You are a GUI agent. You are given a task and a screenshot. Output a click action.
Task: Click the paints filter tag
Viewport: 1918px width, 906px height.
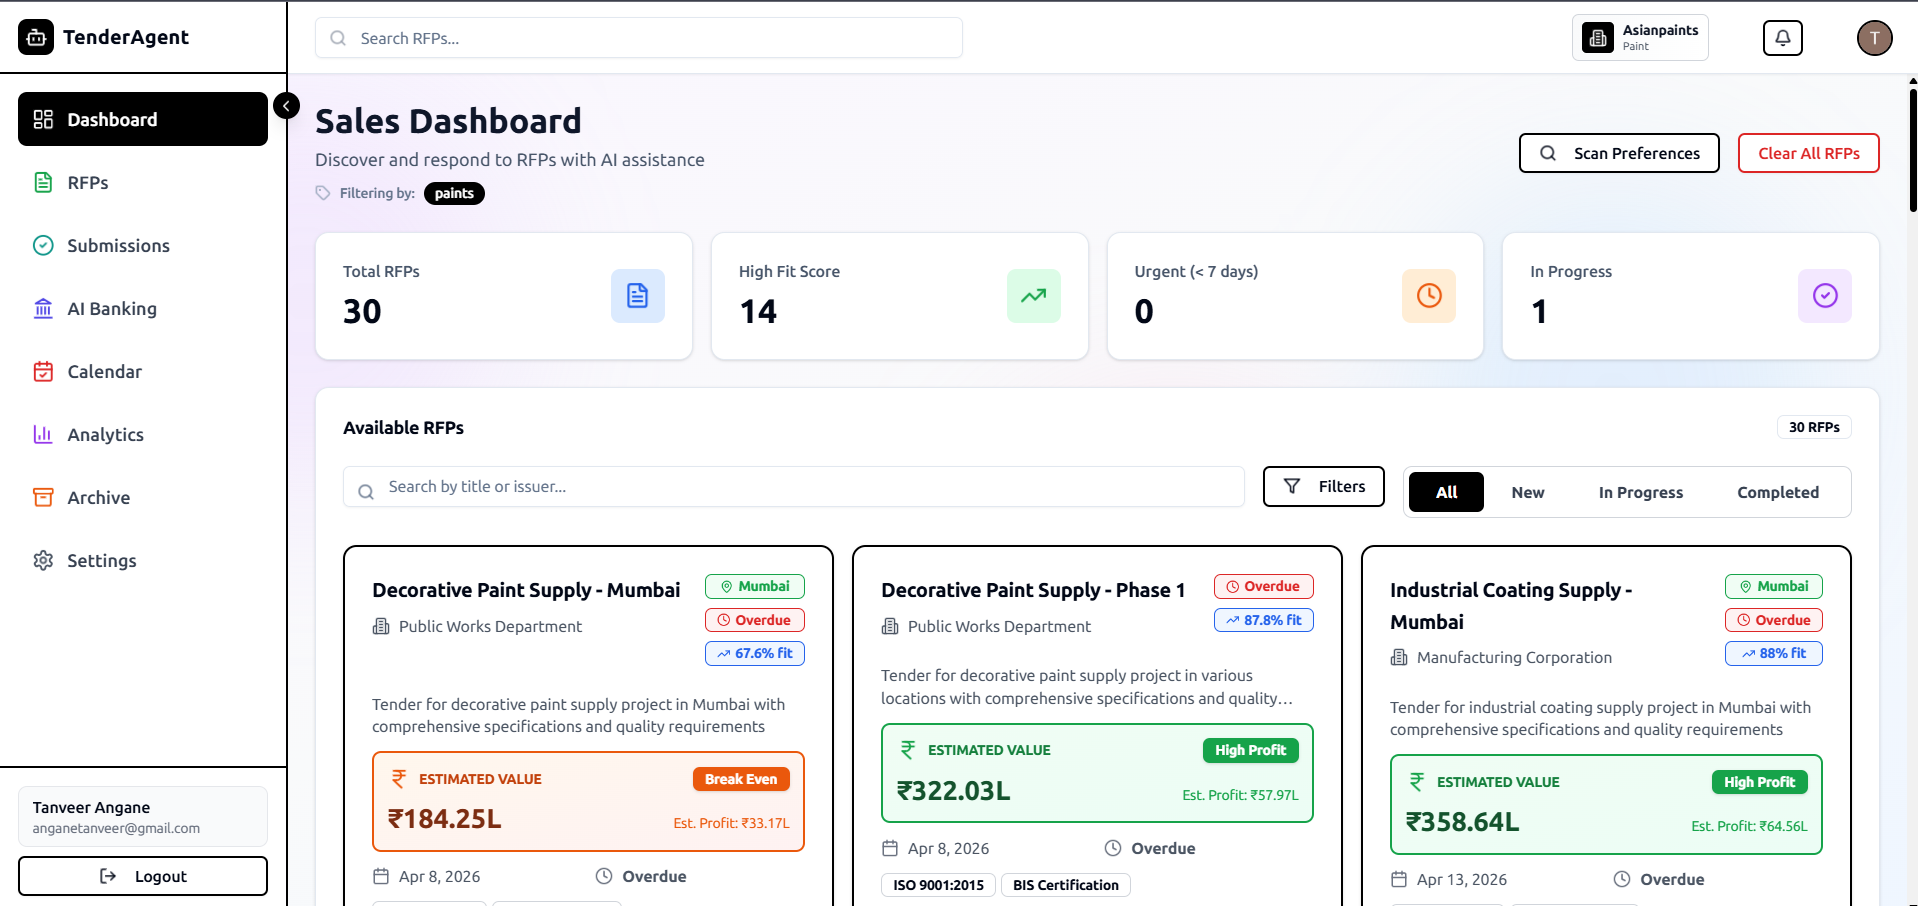(454, 193)
